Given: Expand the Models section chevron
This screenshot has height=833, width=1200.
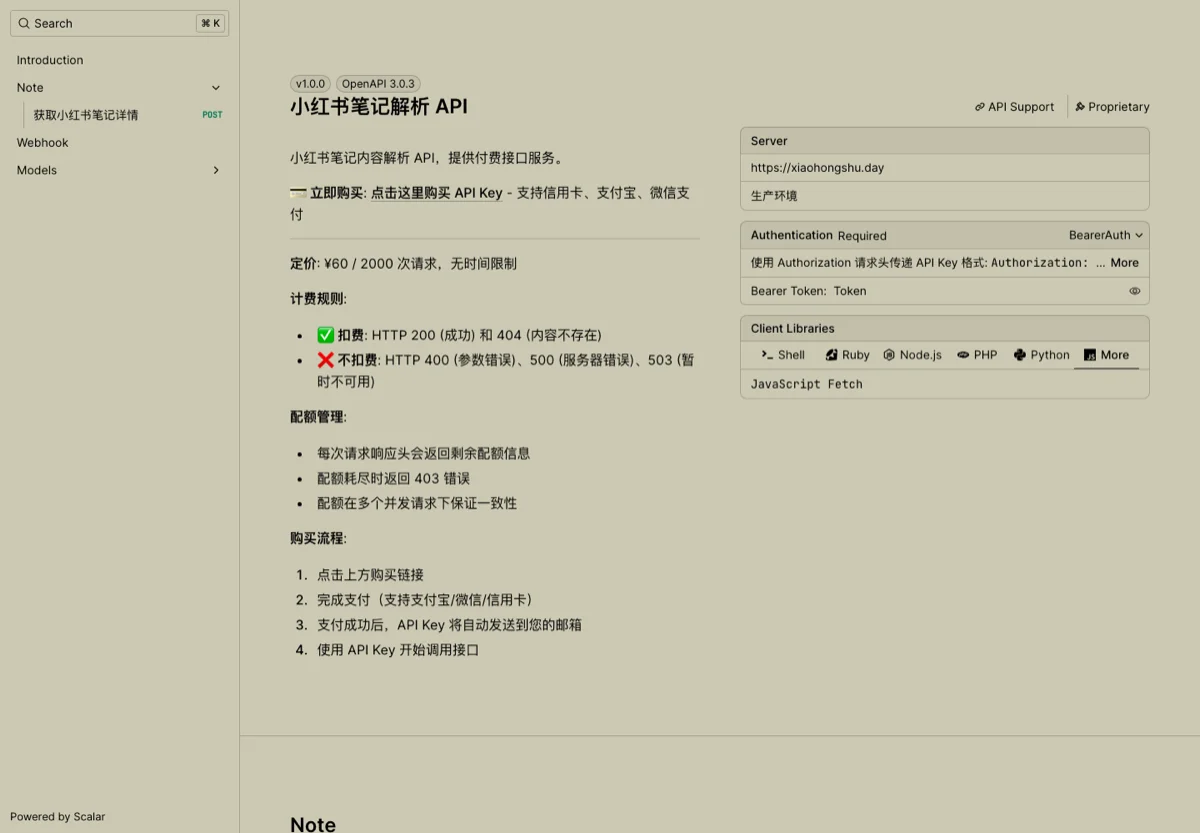Looking at the screenshot, I should click(216, 170).
